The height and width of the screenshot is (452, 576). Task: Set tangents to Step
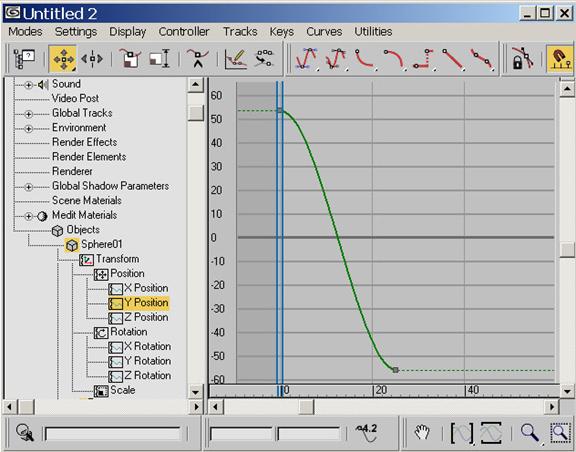point(424,59)
